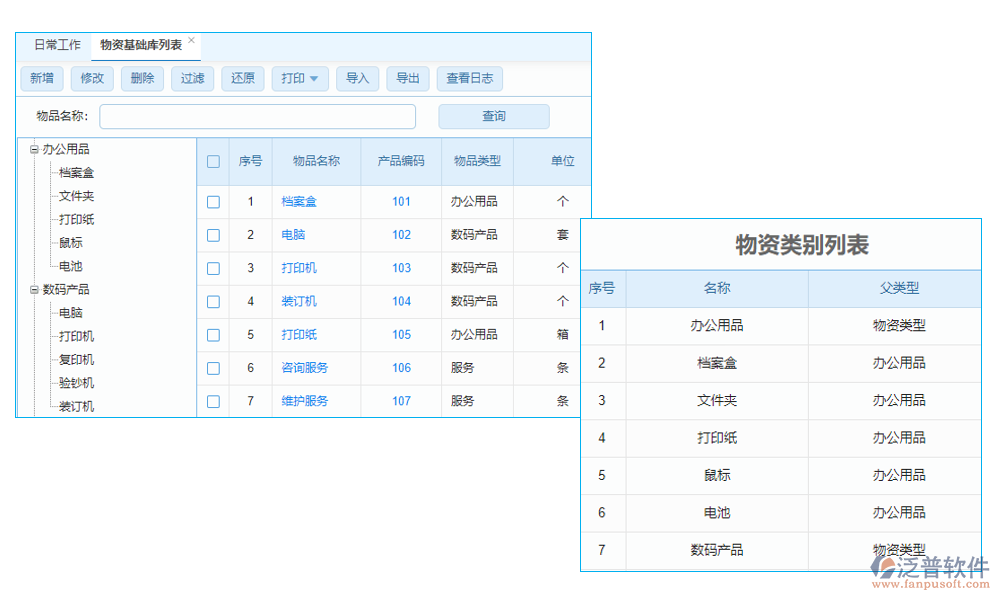Image resolution: width=1000 pixels, height=600 pixels.
Task: Toggle the select-all checkbox in table header
Action: pyautogui.click(x=213, y=161)
